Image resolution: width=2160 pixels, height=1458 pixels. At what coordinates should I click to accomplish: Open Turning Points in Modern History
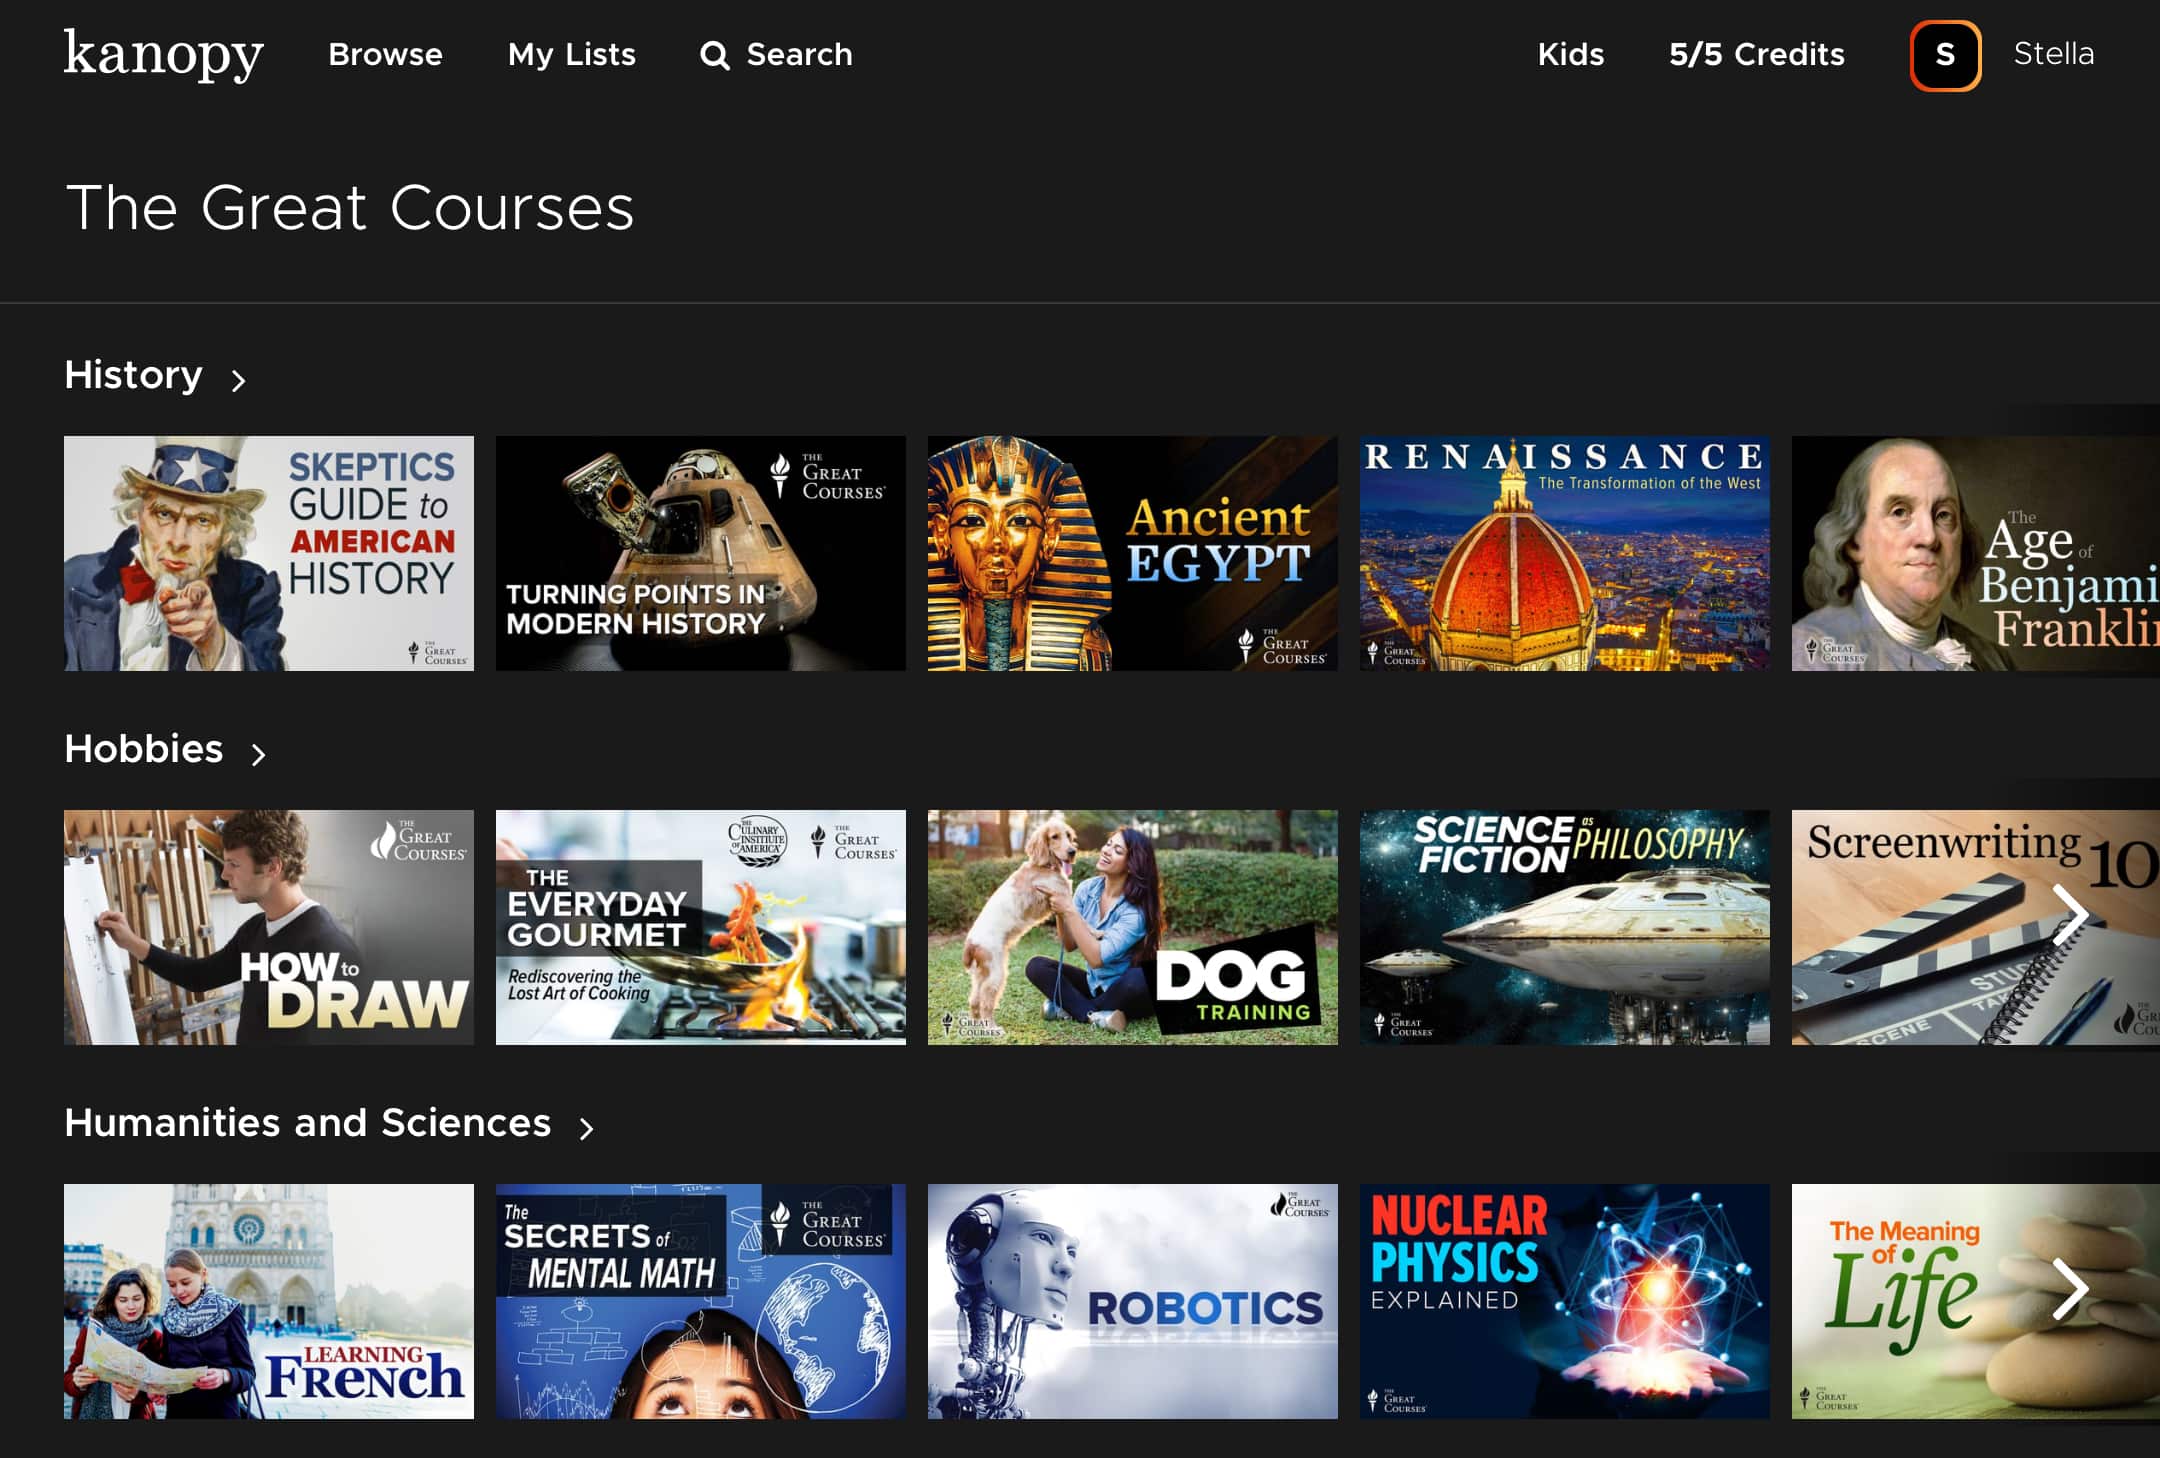[701, 553]
